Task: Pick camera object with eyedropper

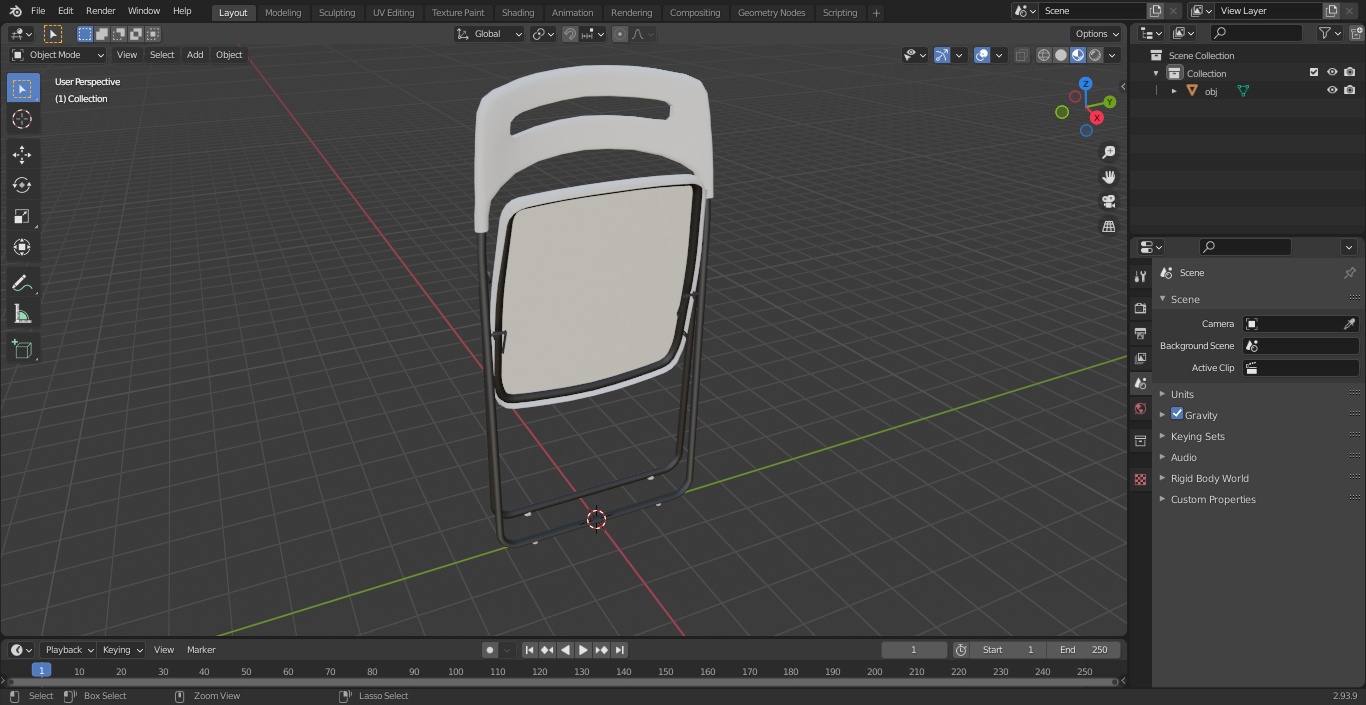Action: pyautogui.click(x=1349, y=324)
